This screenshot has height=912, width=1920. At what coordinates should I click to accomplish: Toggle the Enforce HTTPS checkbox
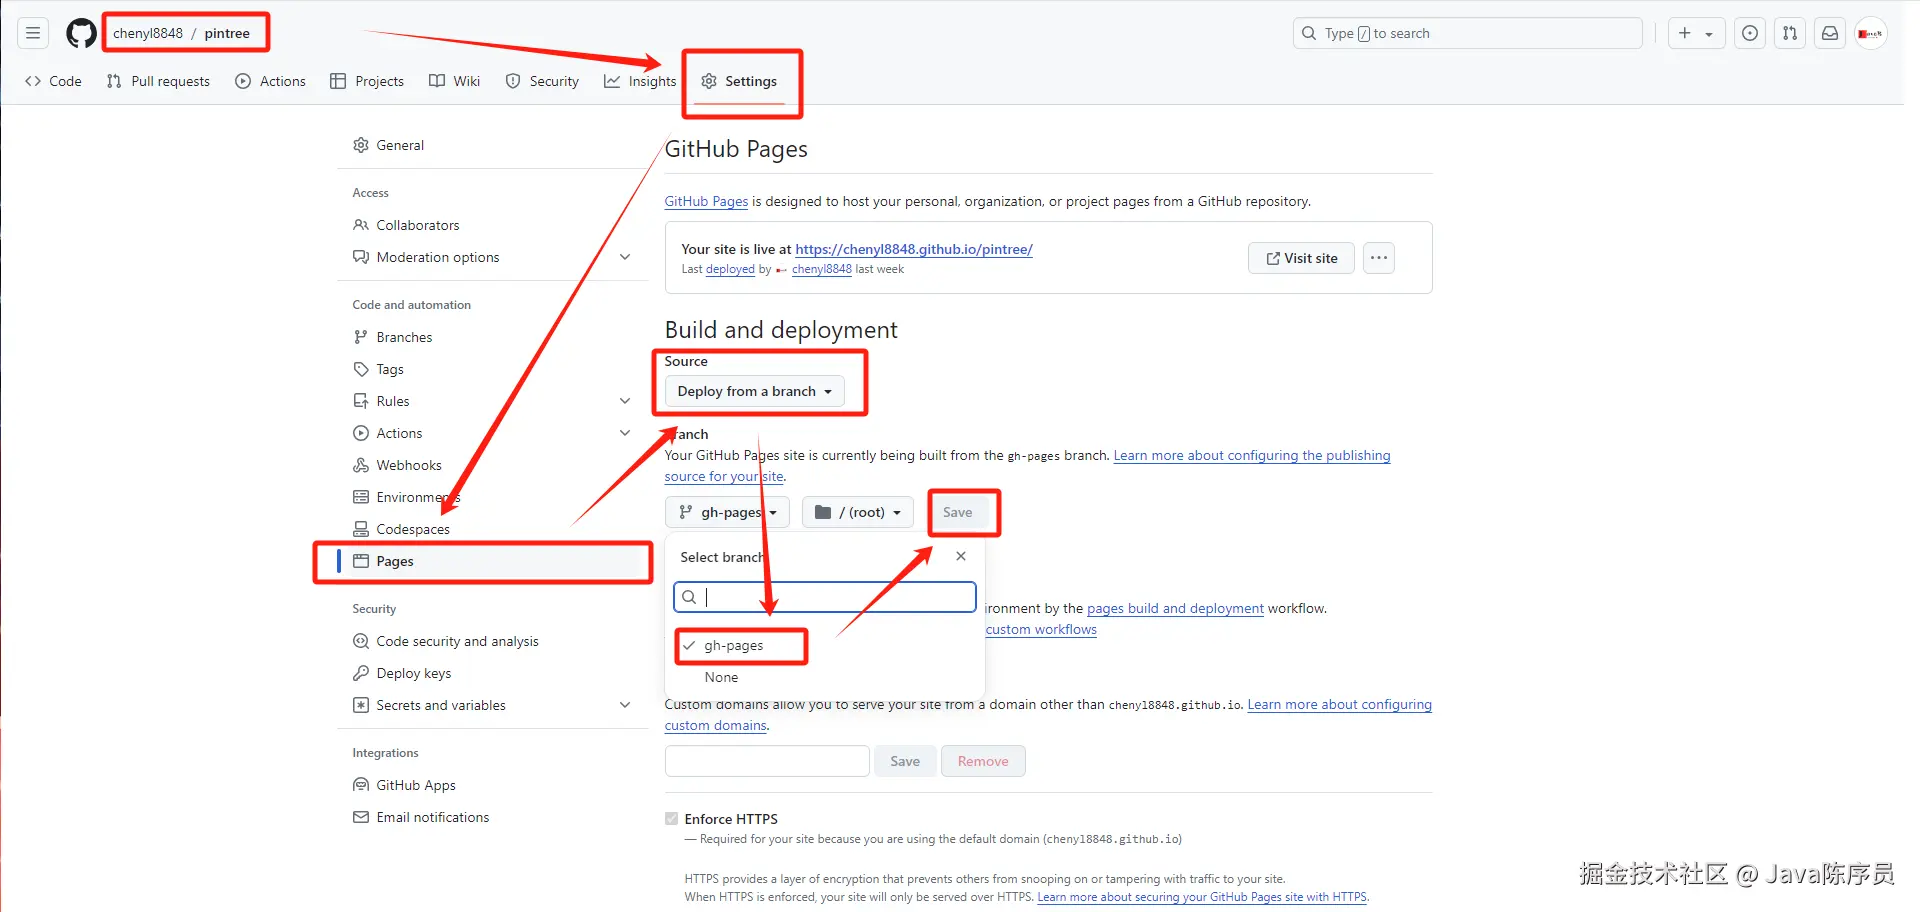pos(672,819)
